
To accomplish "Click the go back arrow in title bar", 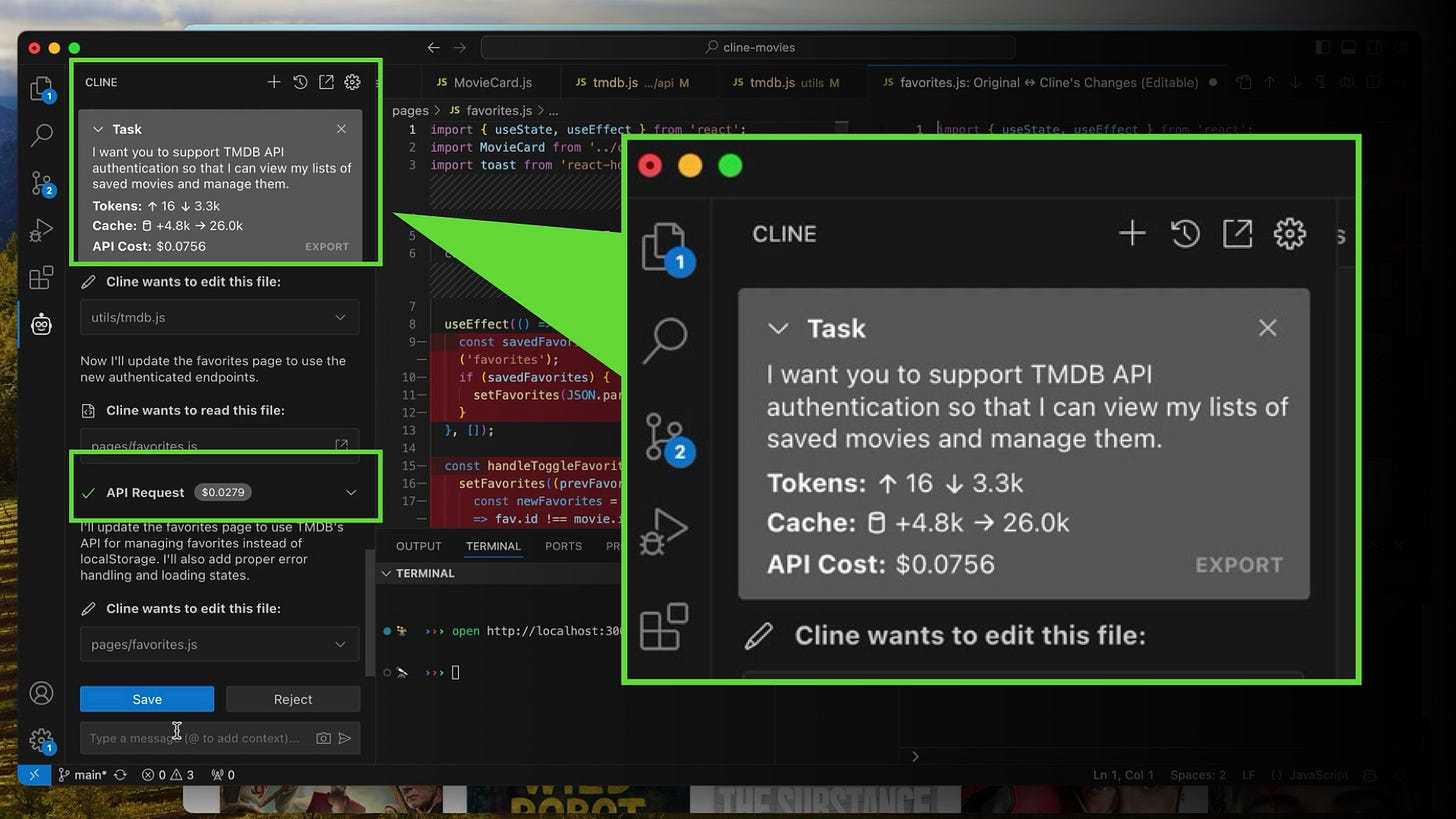I will 433,47.
